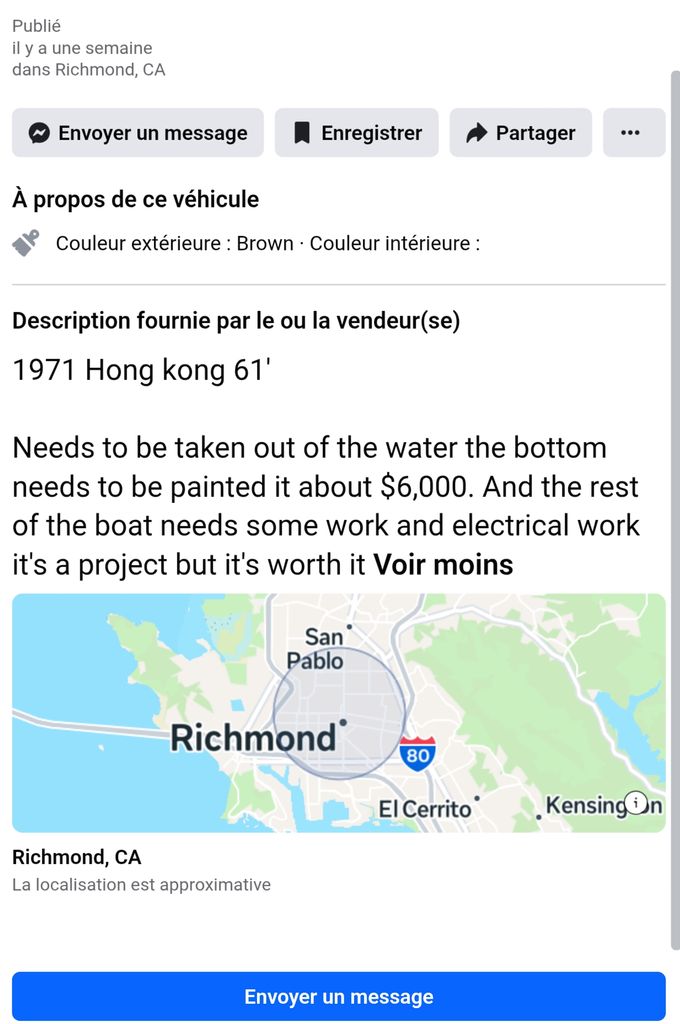Screen dimensions: 680x1024
Task: Save listing with Enregistrer button
Action: point(357,133)
